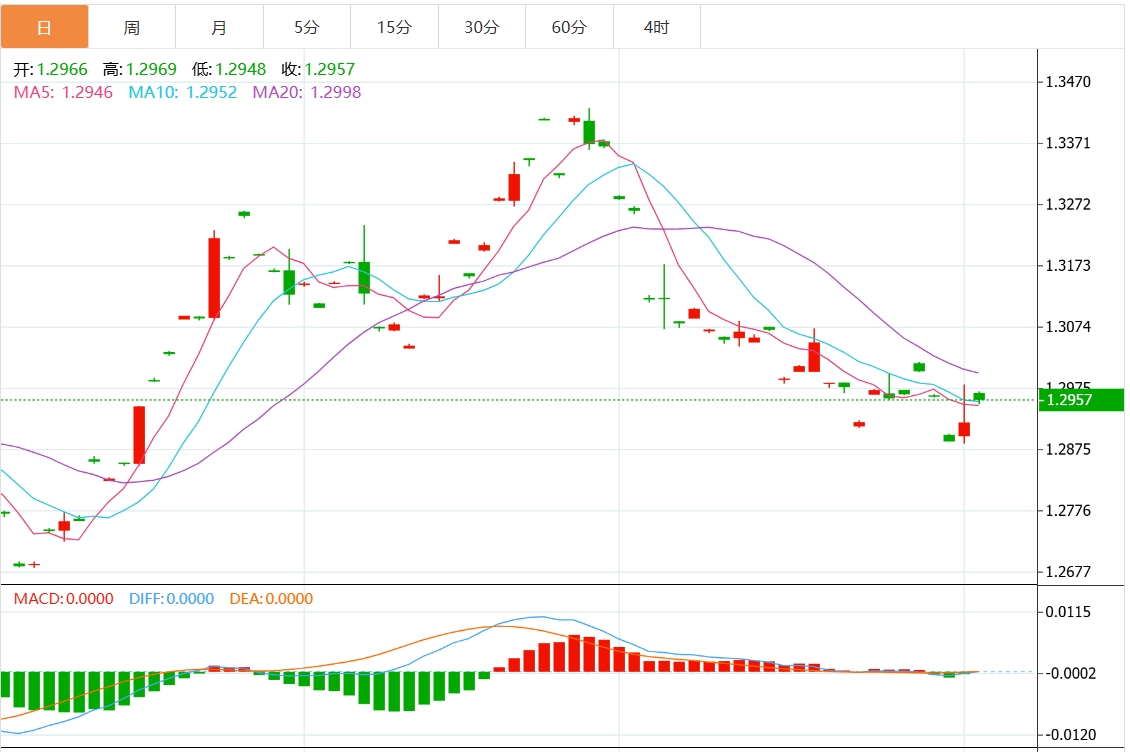Select the 周 weekly timeframe tab
The width and height of the screenshot is (1130, 752).
pyautogui.click(x=132, y=27)
